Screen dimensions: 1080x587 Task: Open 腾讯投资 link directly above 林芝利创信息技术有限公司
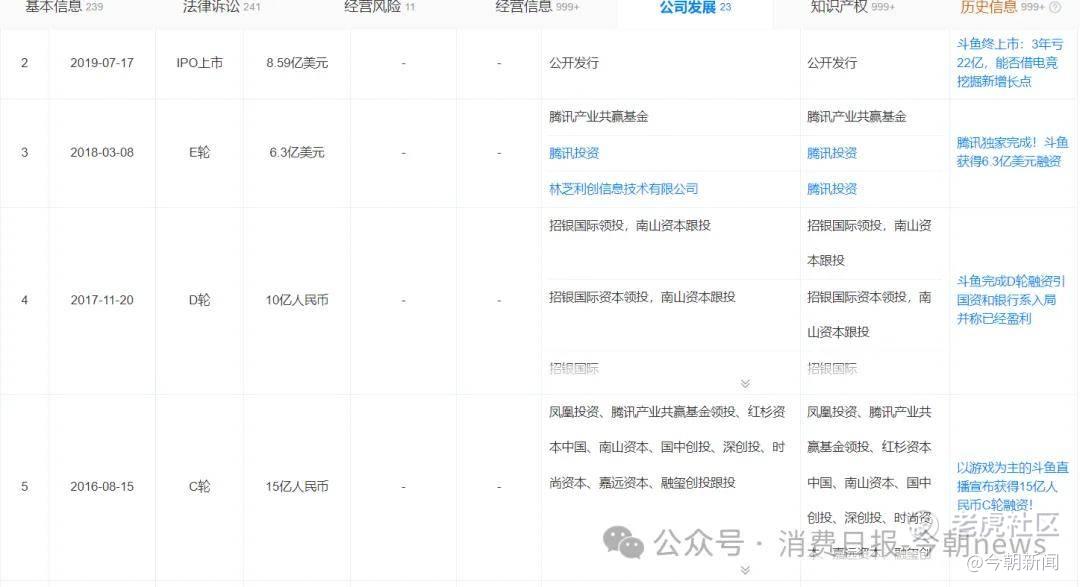[x=574, y=153]
